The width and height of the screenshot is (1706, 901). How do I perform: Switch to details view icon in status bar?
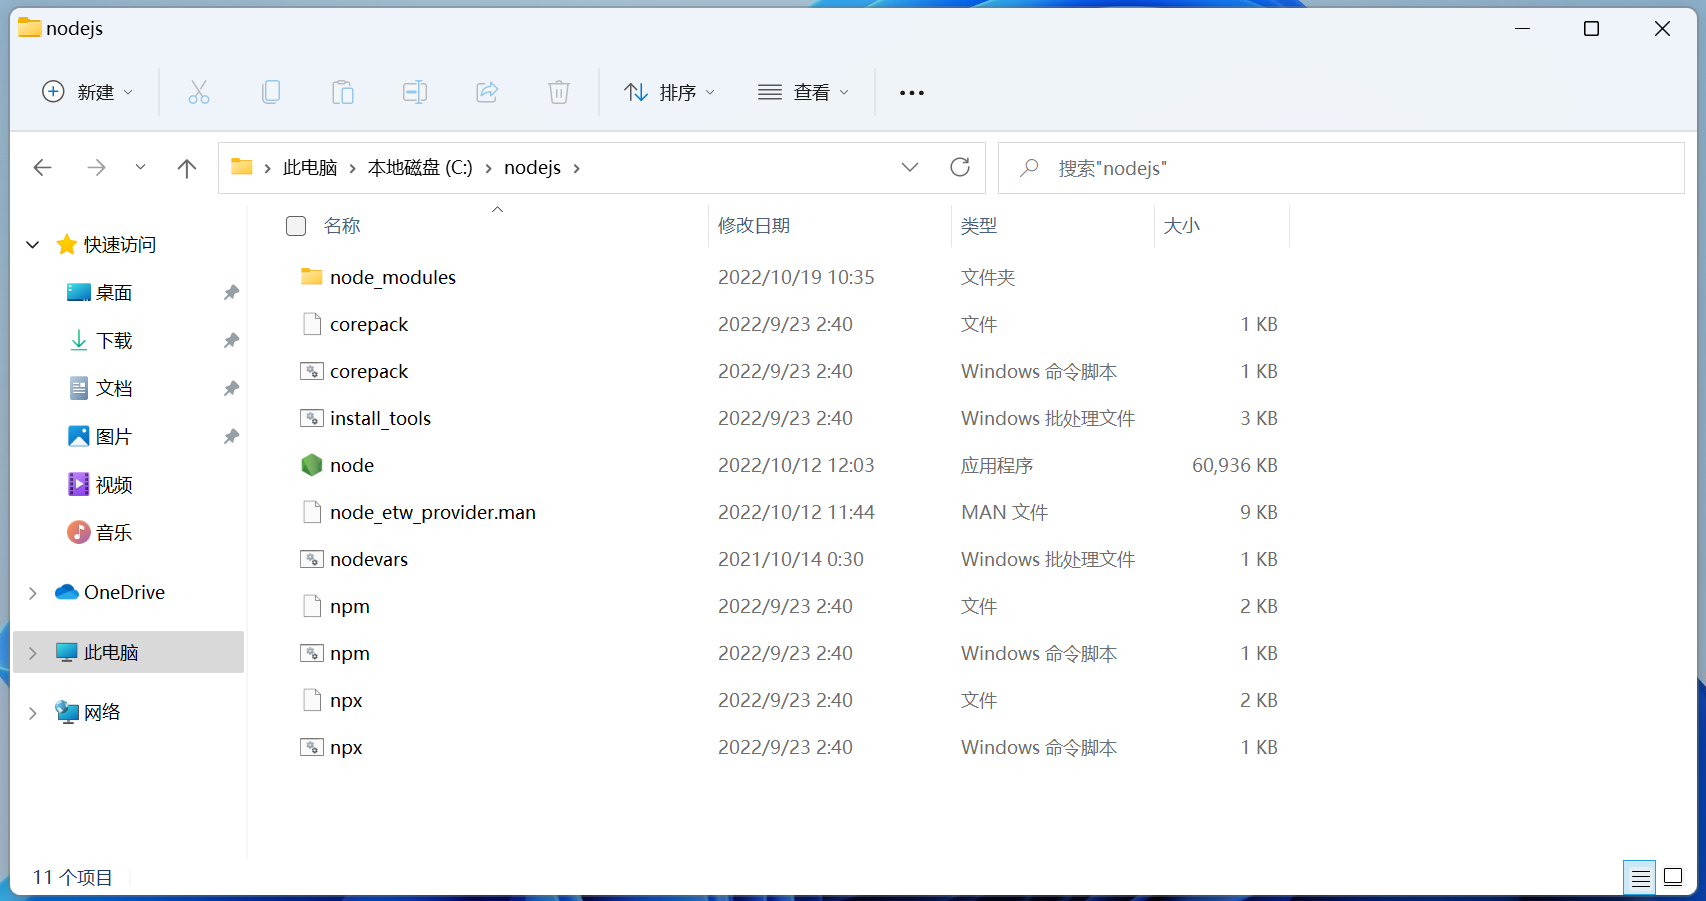point(1640,878)
